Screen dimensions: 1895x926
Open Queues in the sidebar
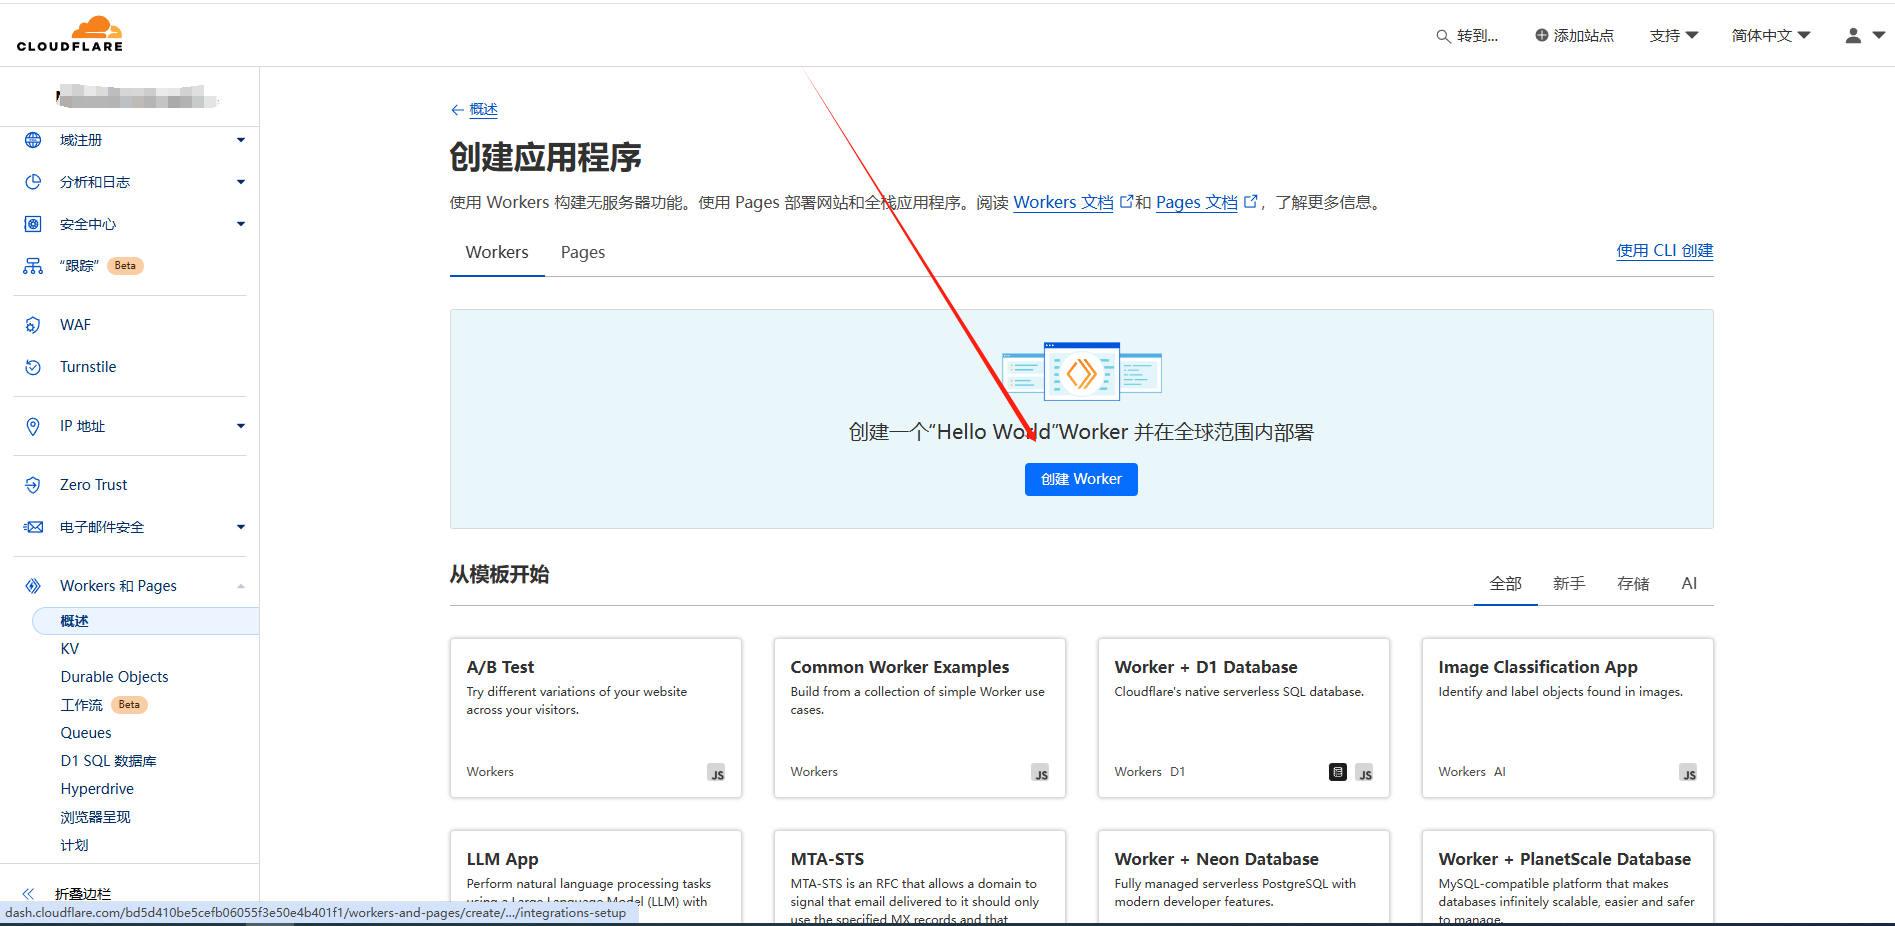pos(86,733)
